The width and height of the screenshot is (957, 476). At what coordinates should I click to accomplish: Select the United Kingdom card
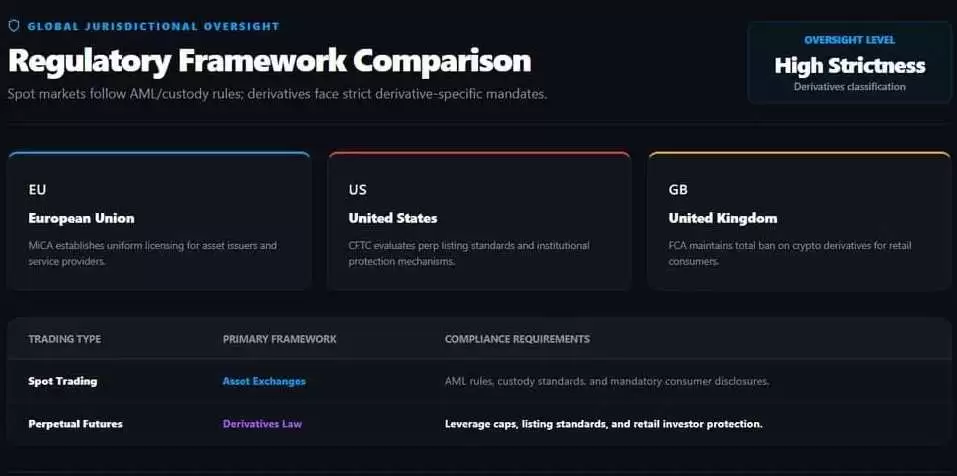[x=799, y=221]
